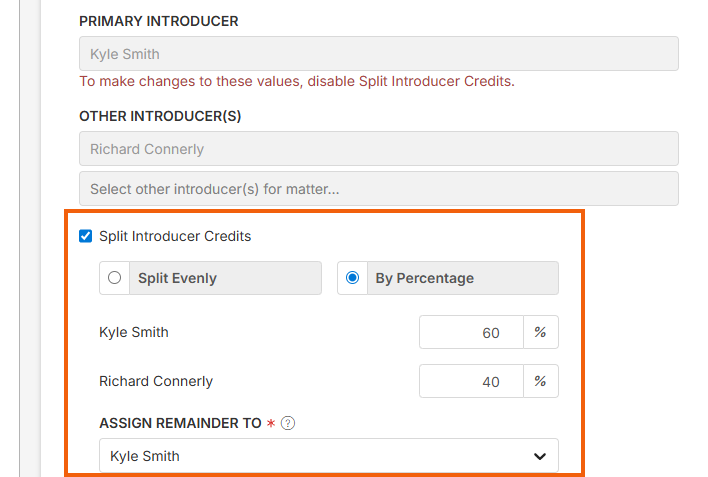Click the Richard Connerly other introducer field

[x=378, y=149]
